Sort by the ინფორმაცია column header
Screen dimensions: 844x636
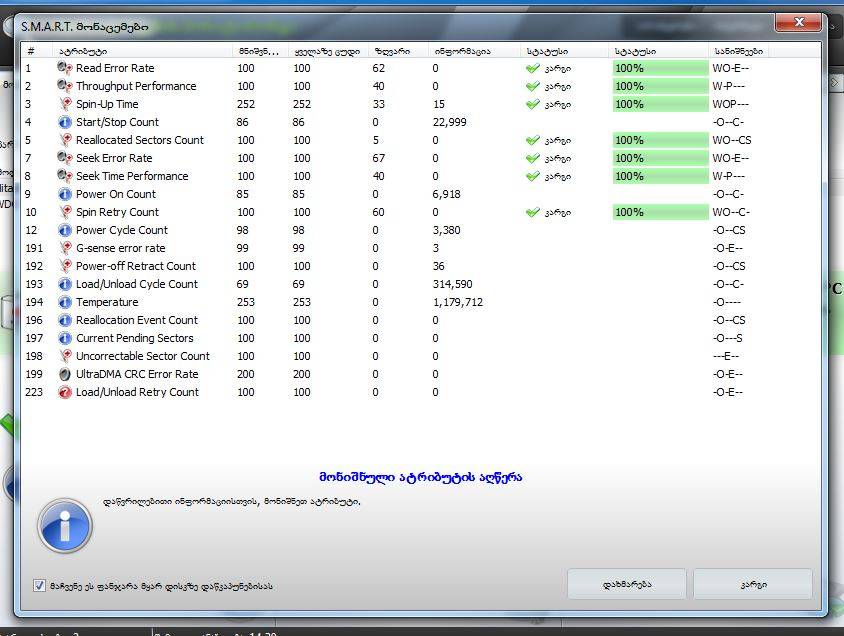click(474, 51)
